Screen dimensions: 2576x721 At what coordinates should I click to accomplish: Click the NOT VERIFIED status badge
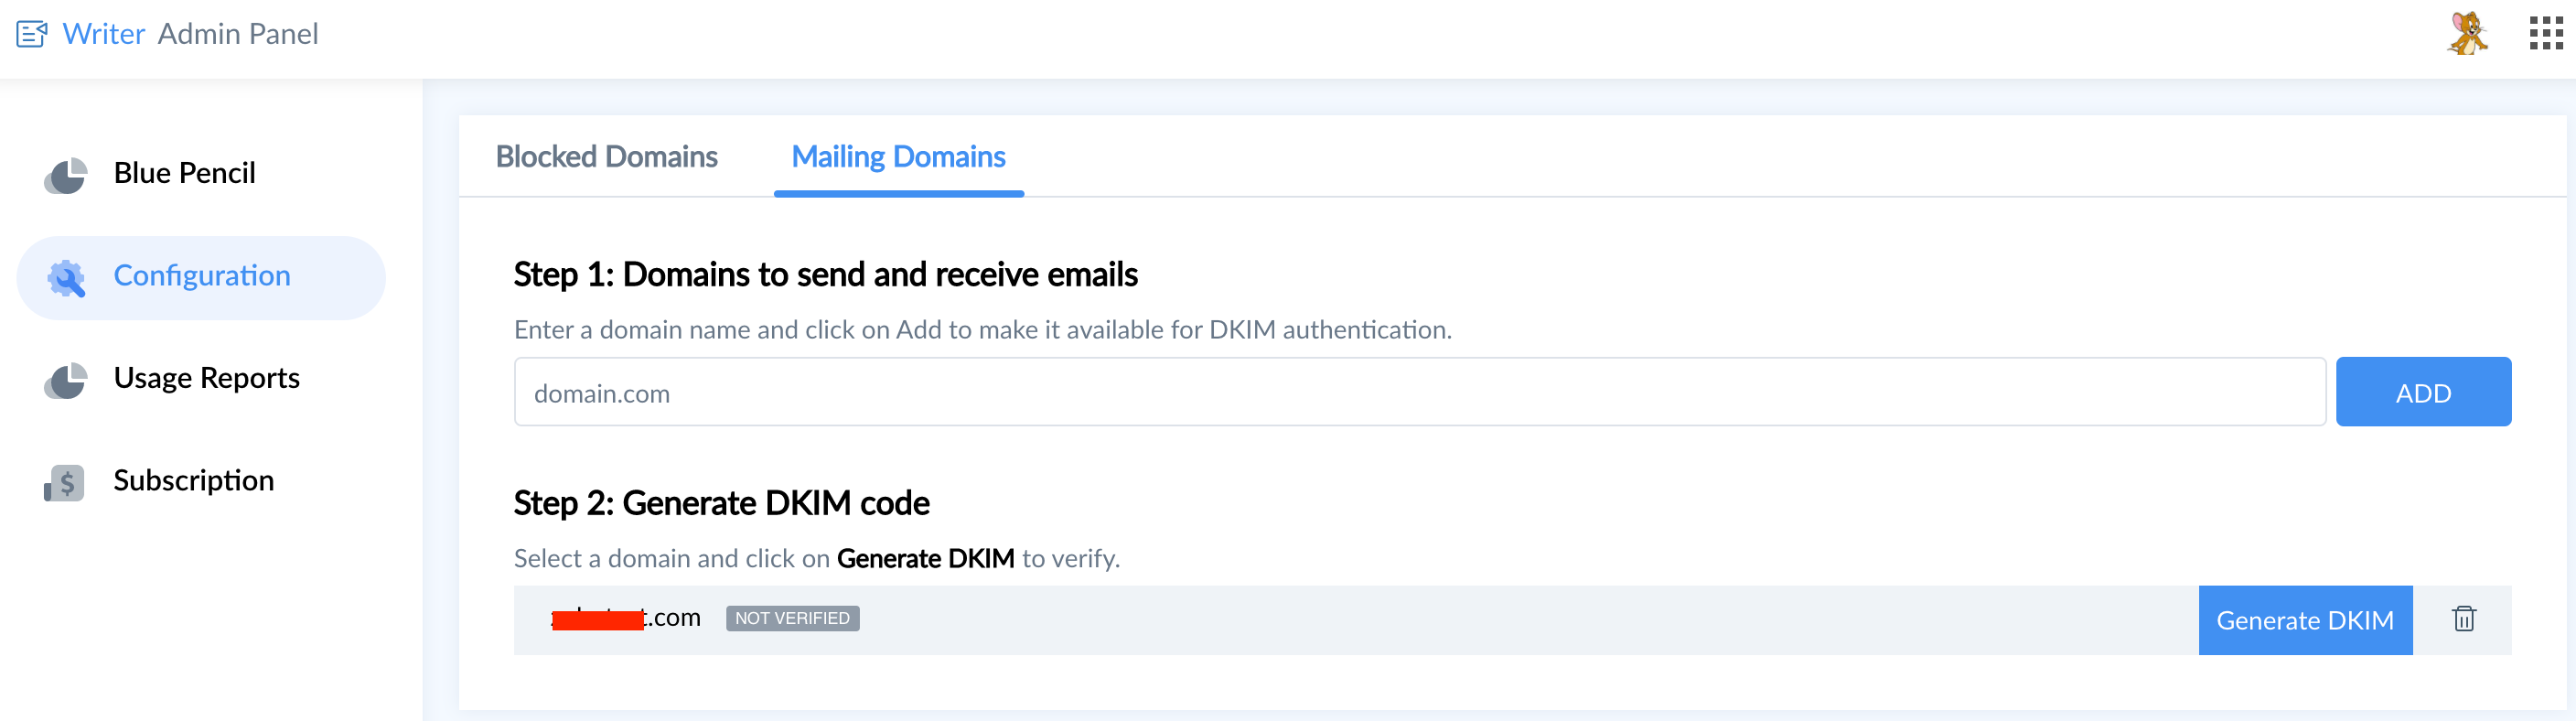pos(792,618)
